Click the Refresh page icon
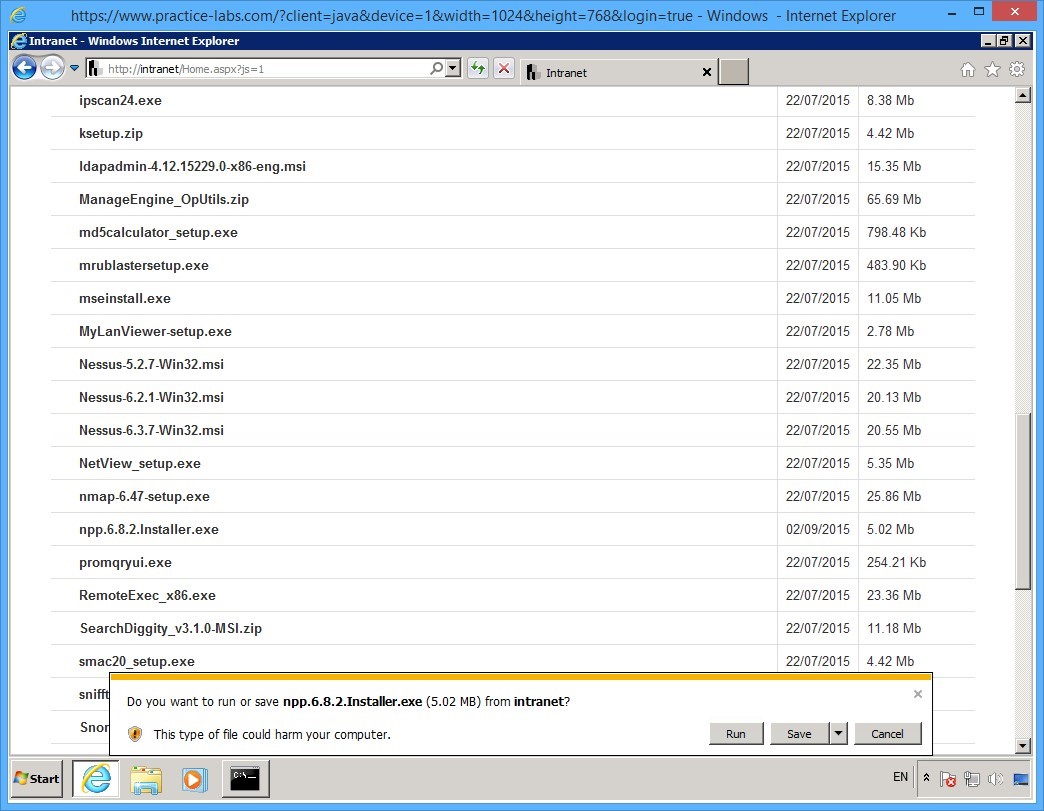The height and width of the screenshot is (811, 1044). point(478,69)
